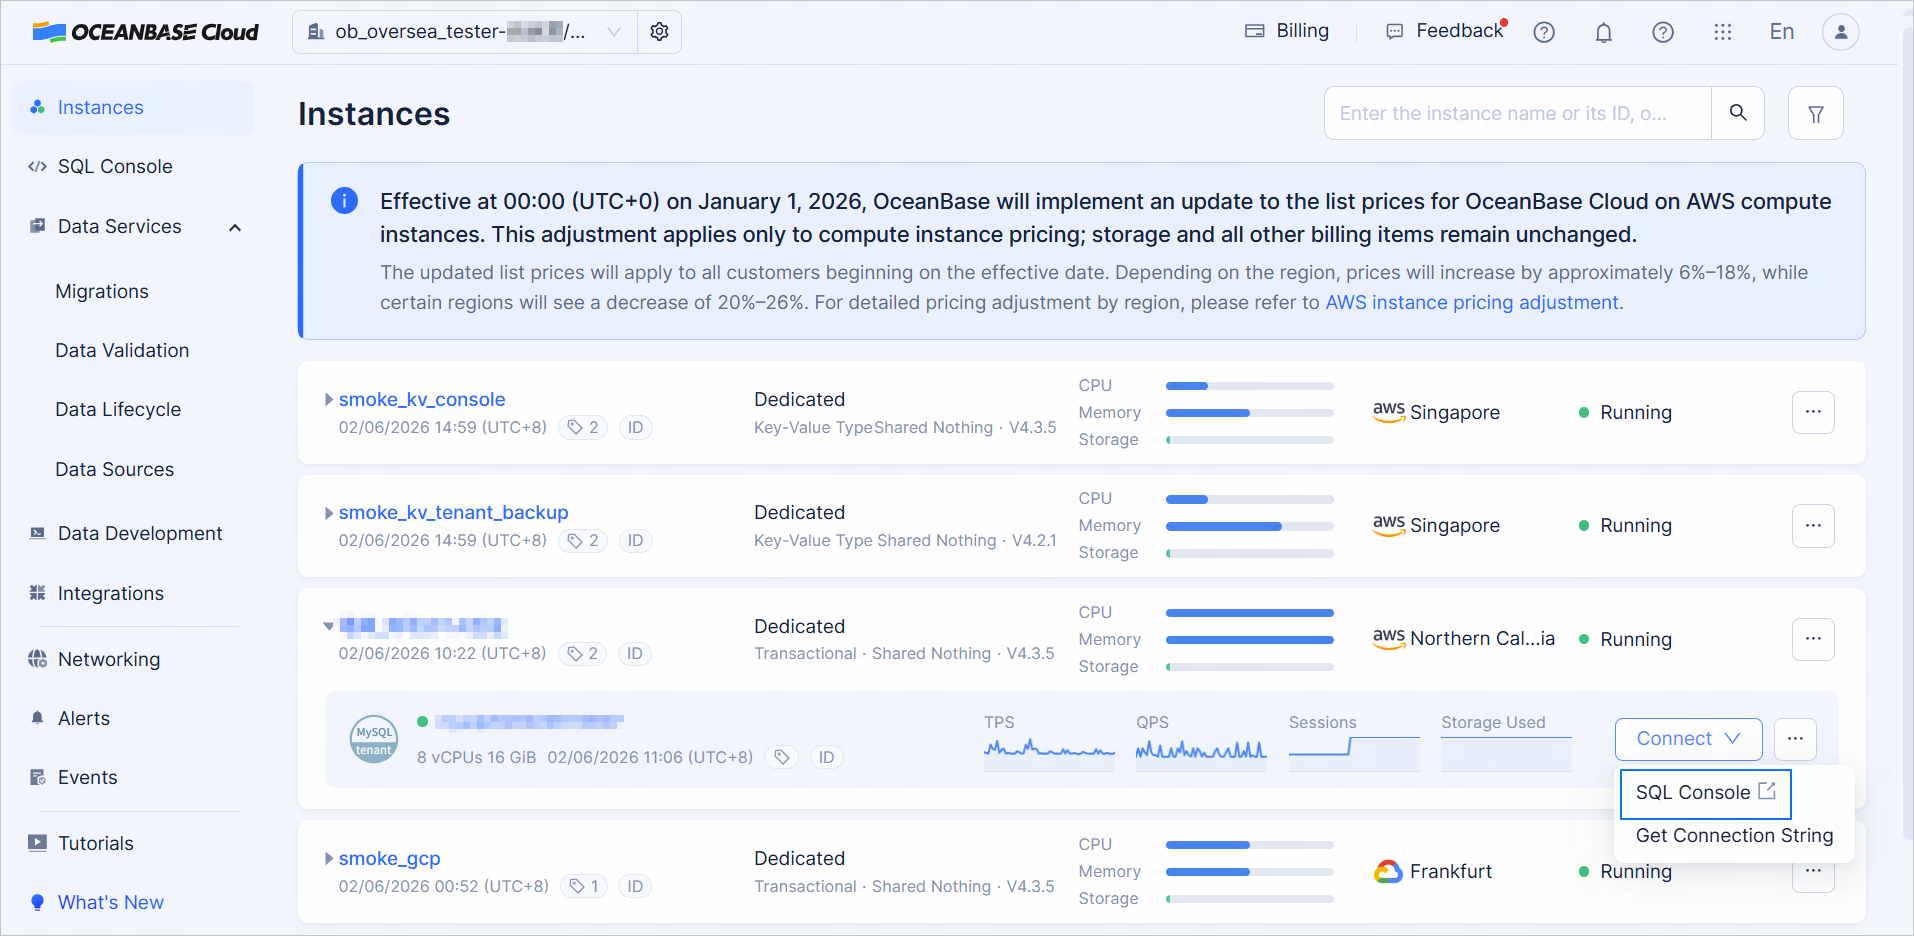This screenshot has width=1914, height=936.
Task: Expand the smoke_gcp instance row
Action: coord(329,859)
